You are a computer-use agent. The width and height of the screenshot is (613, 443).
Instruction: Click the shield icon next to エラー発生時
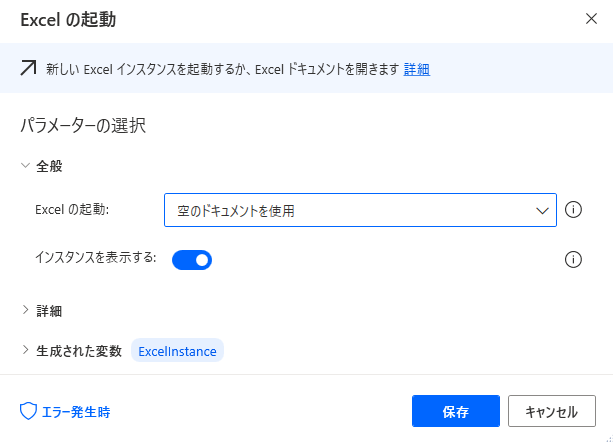pos(28,411)
